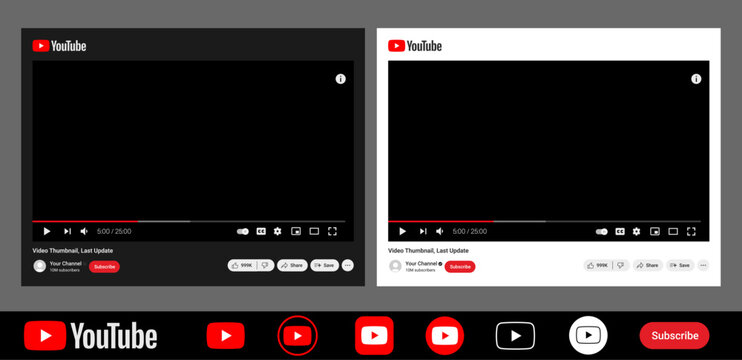Switch to miniplayer in the light player
The image size is (742, 360).
(655, 231)
